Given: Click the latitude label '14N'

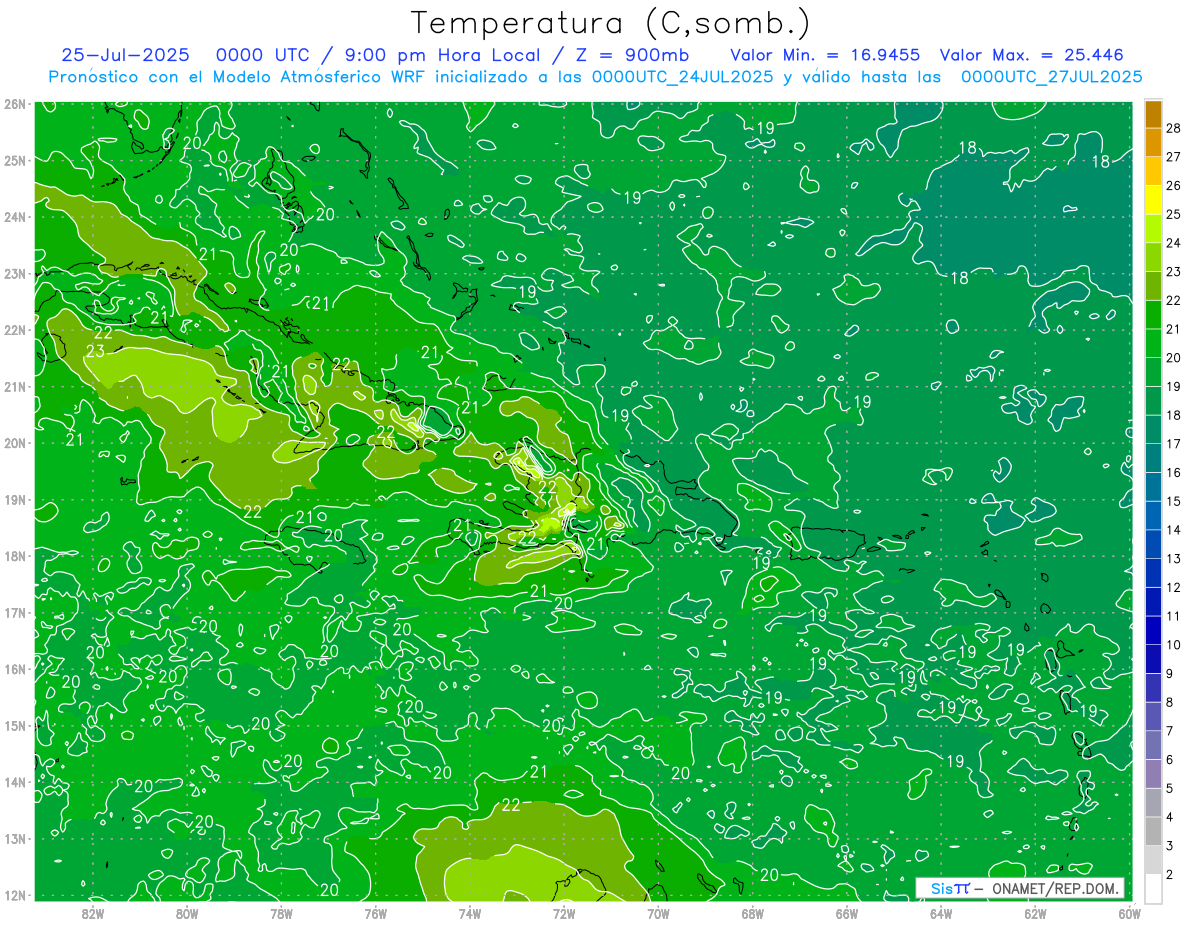Looking at the screenshot, I should (14, 782).
